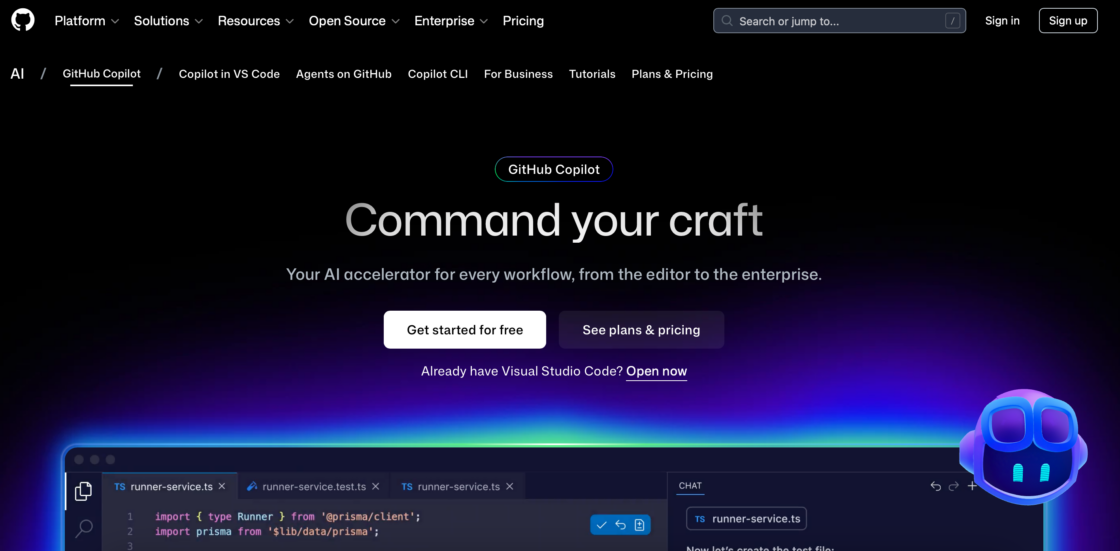Expand the Resources dropdown

pyautogui.click(x=256, y=21)
